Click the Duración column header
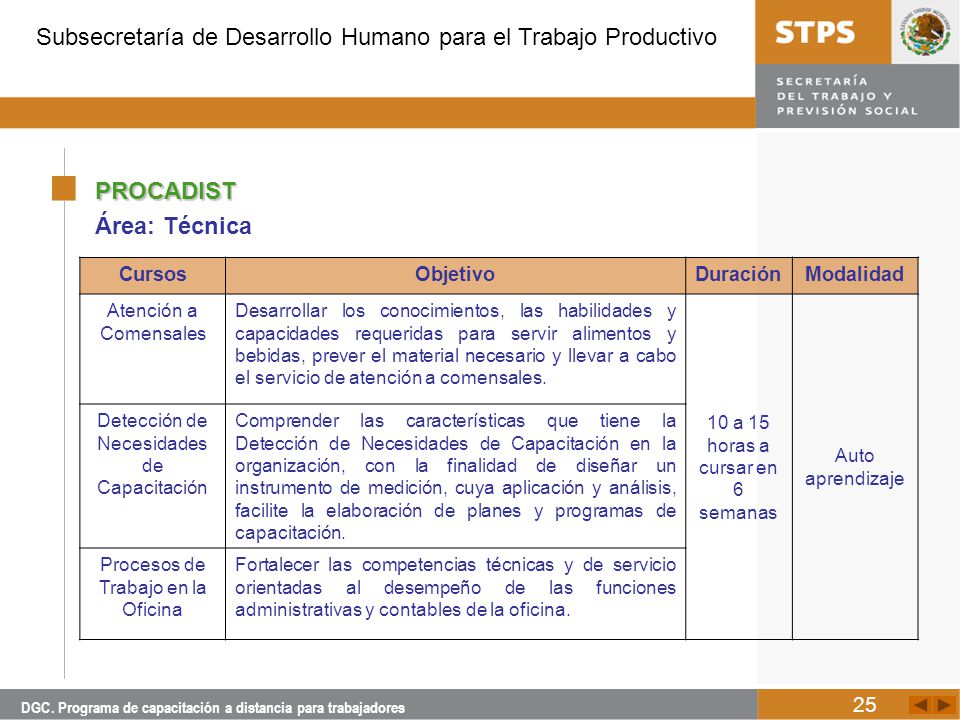This screenshot has height=720, width=960. [x=738, y=276]
